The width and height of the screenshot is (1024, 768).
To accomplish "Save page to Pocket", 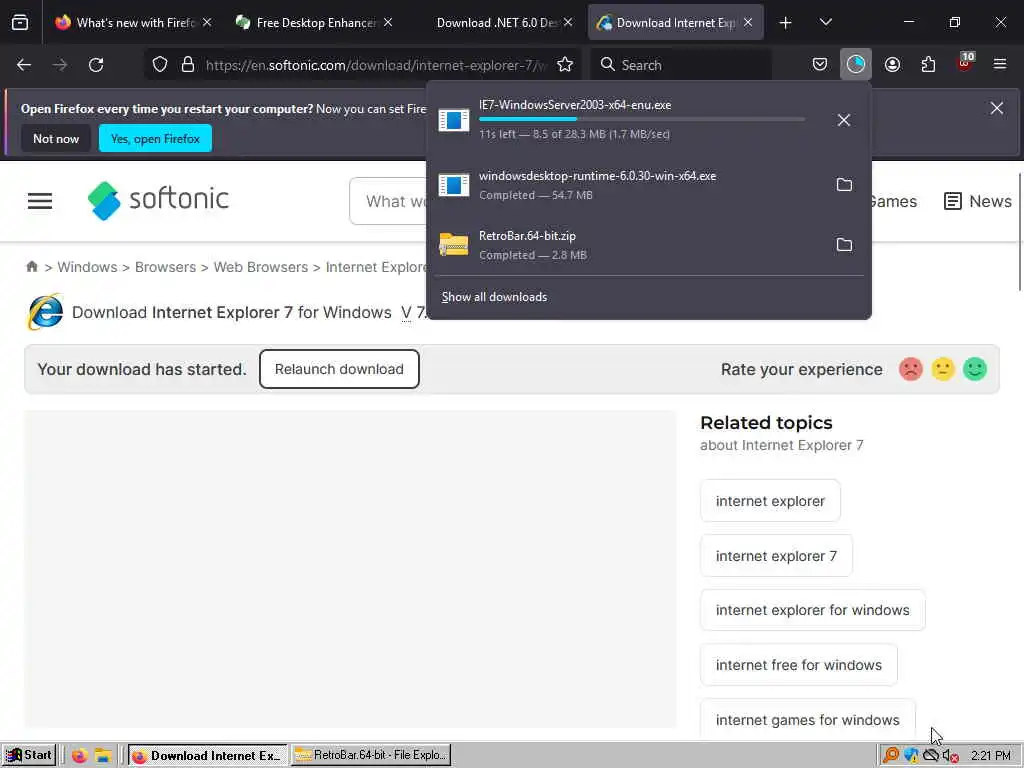I will (x=820, y=65).
